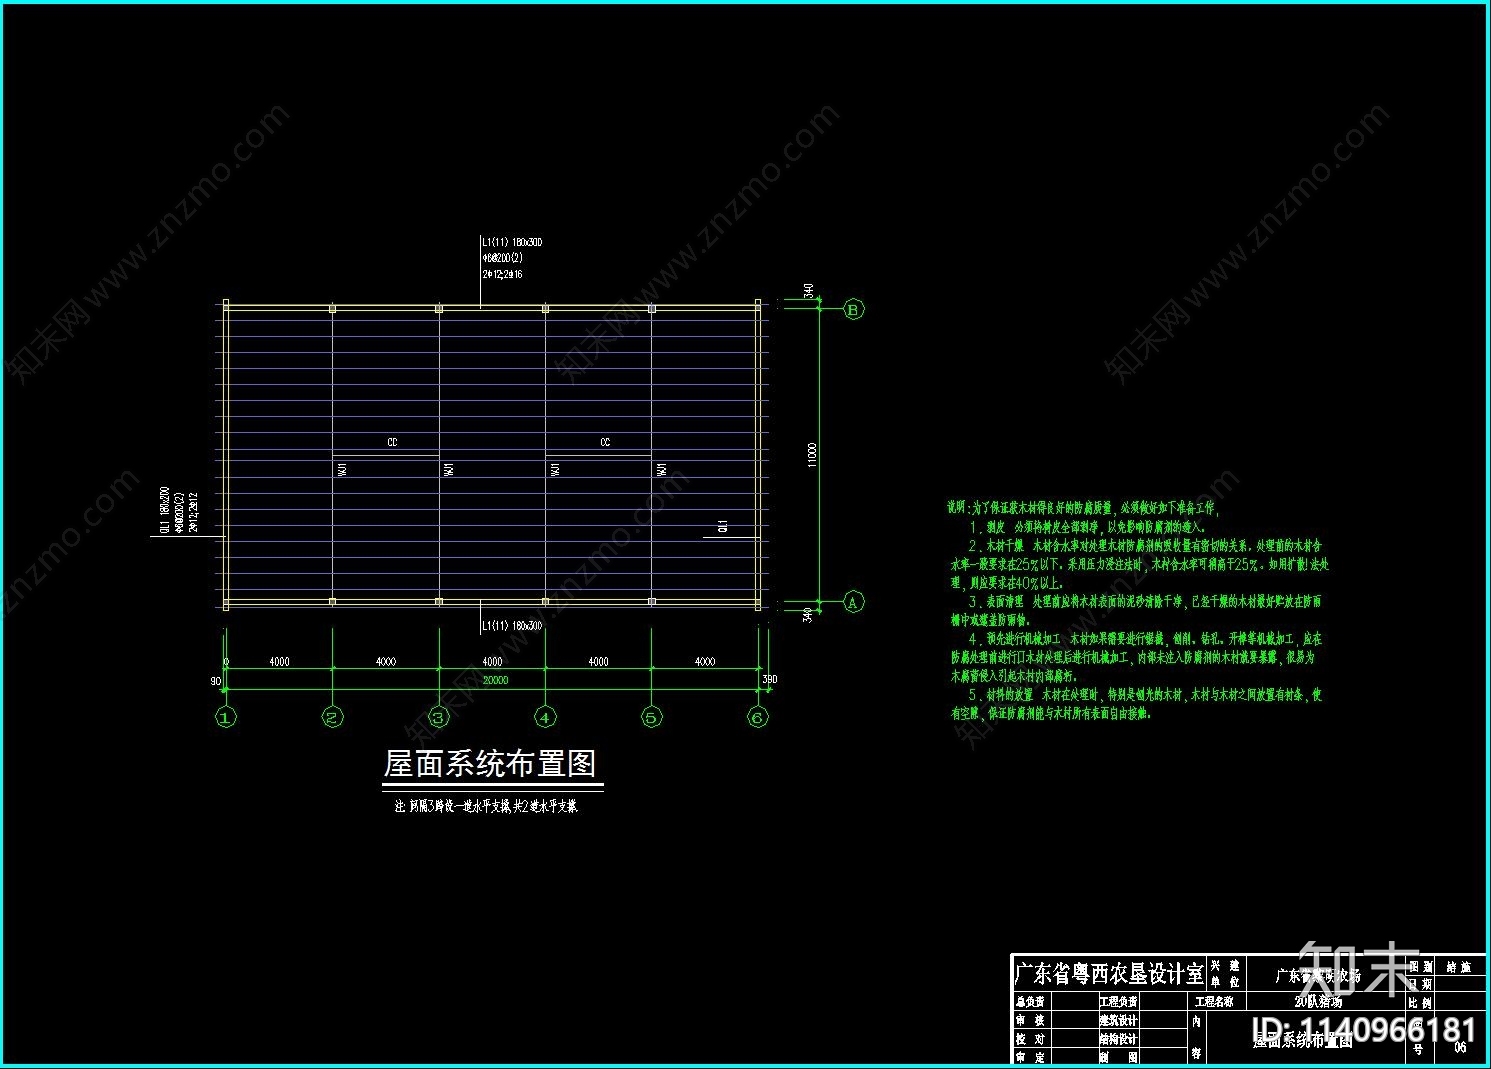Click the 4000 dimension between axes 5 and 6
Image resolution: width=1491 pixels, height=1069 pixels.
pos(704,662)
